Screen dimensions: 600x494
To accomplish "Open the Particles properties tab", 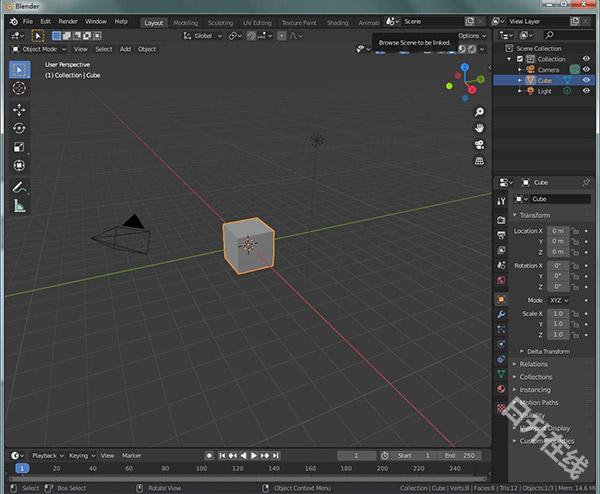I will (501, 329).
